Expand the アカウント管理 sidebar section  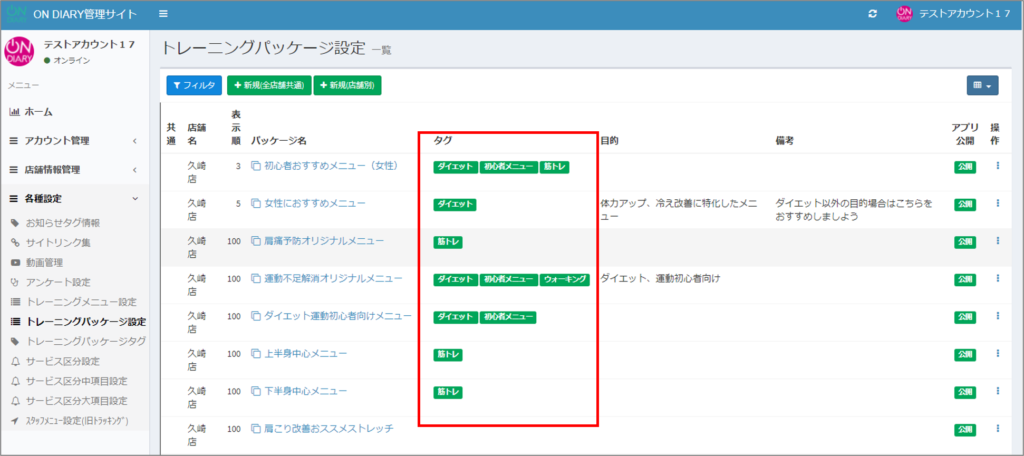pyautogui.click(x=75, y=141)
